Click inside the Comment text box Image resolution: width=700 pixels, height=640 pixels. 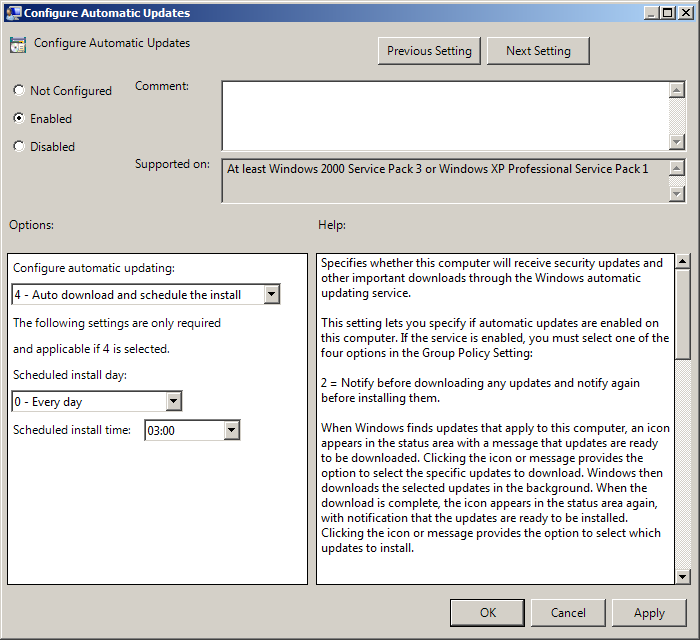pyautogui.click(x=444, y=115)
